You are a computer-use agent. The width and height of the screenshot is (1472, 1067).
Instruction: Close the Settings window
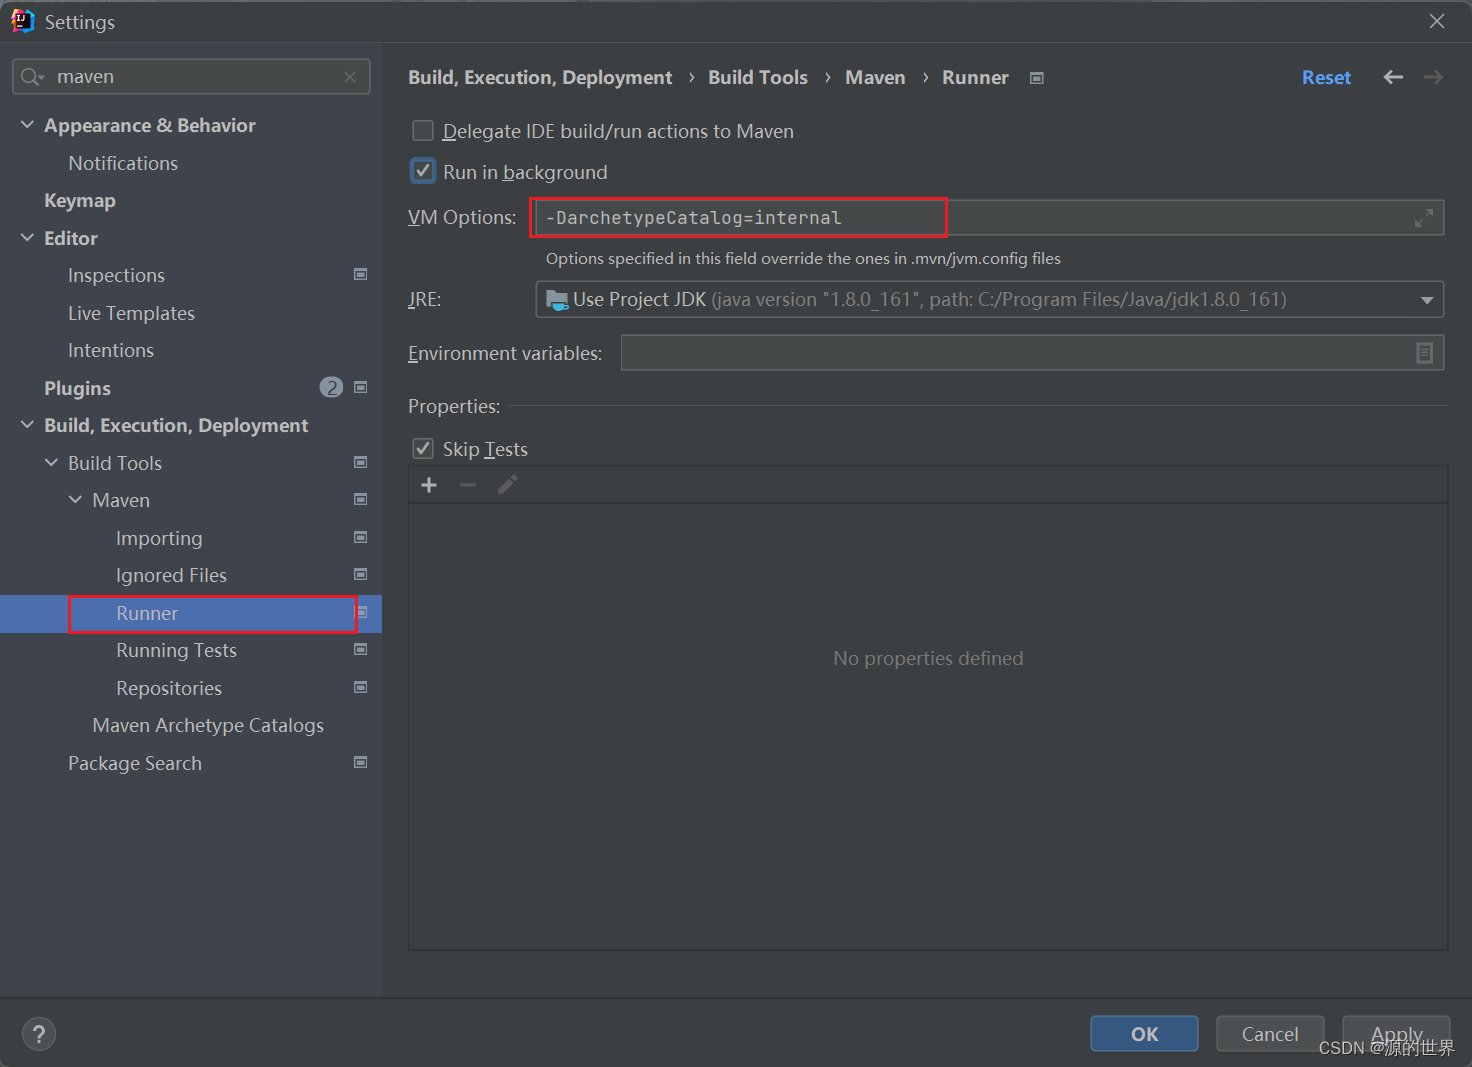pos(1437,21)
